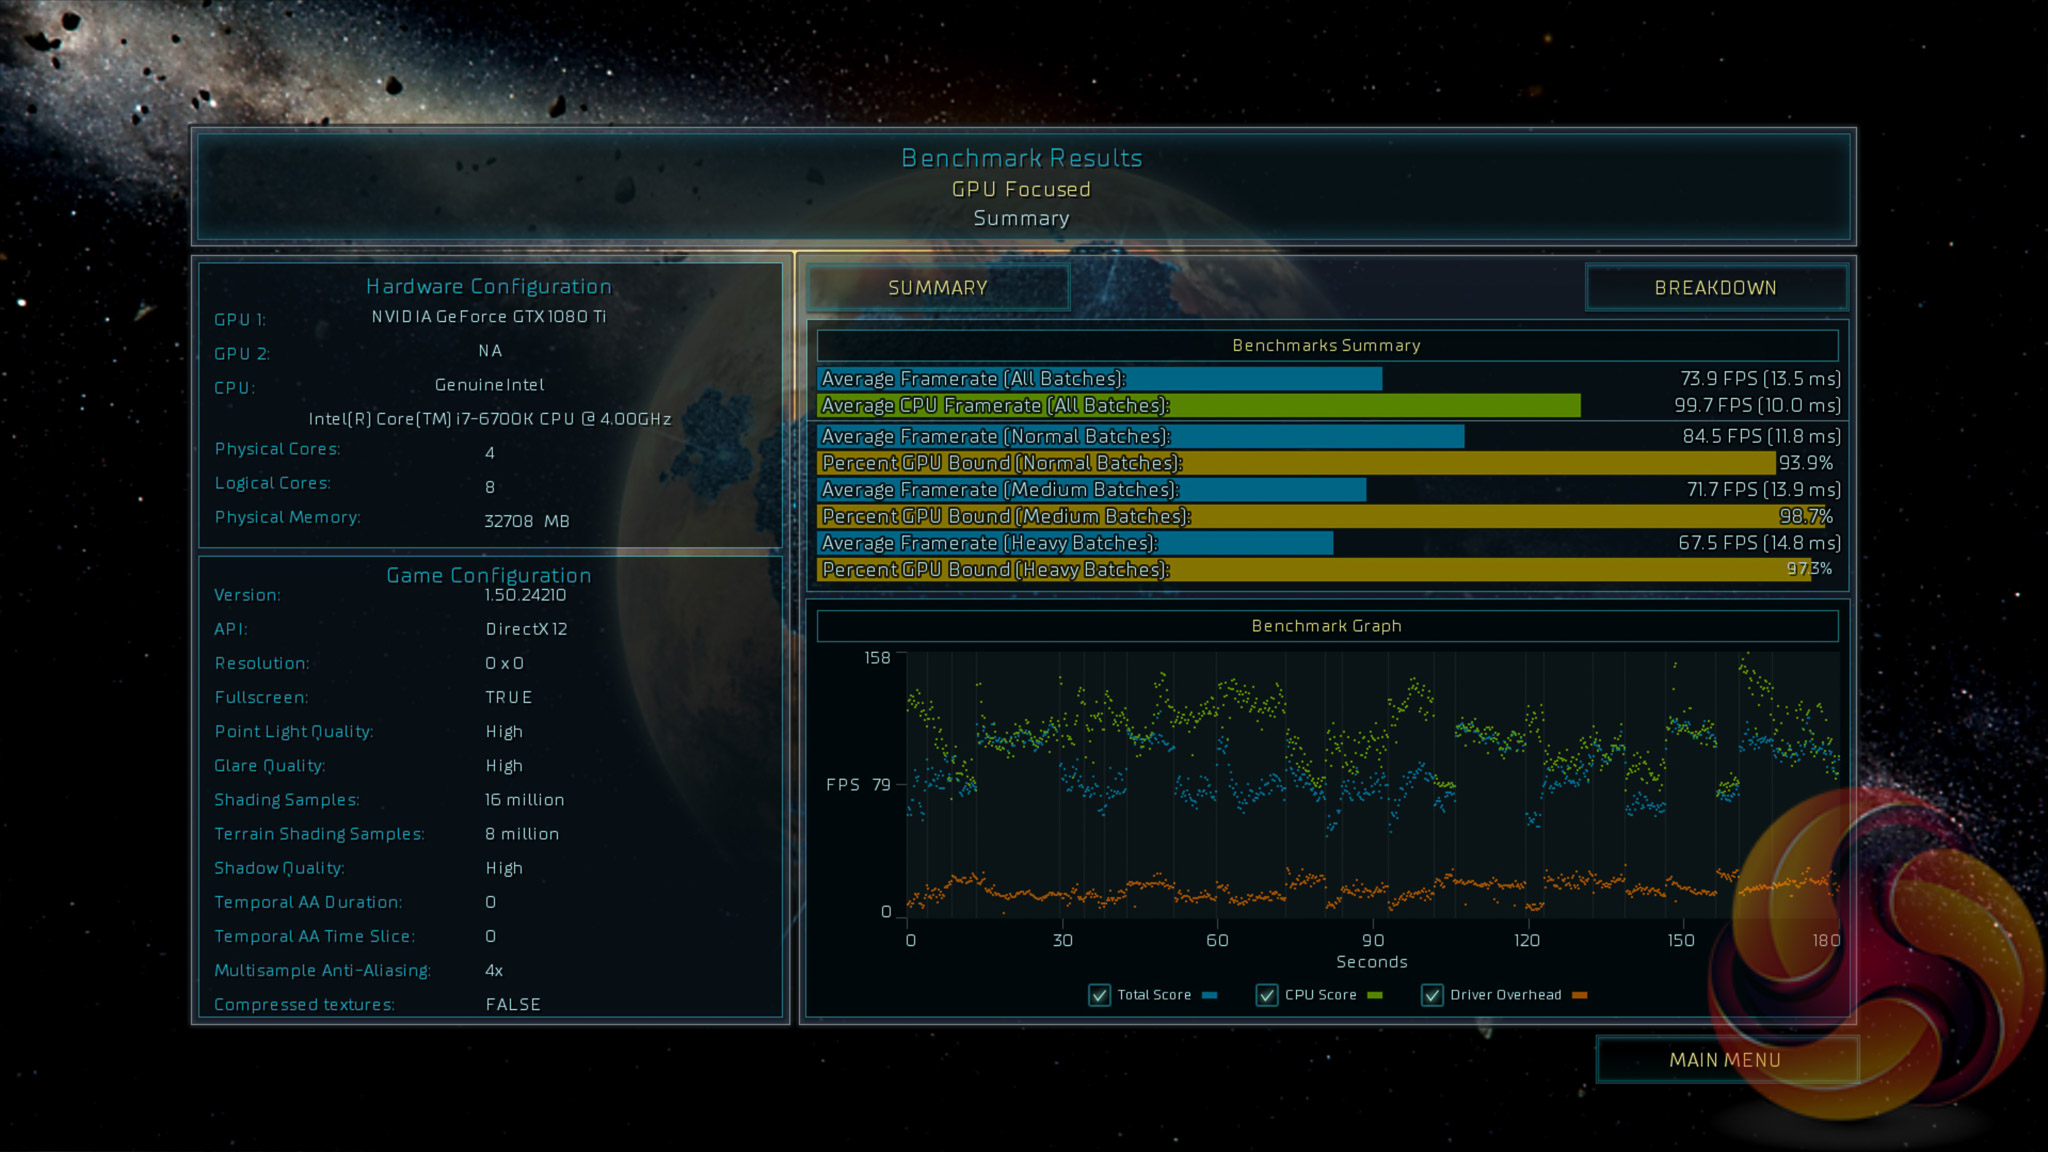Click the Hardware Configuration heading
This screenshot has width=2048, height=1152.
tap(488, 287)
